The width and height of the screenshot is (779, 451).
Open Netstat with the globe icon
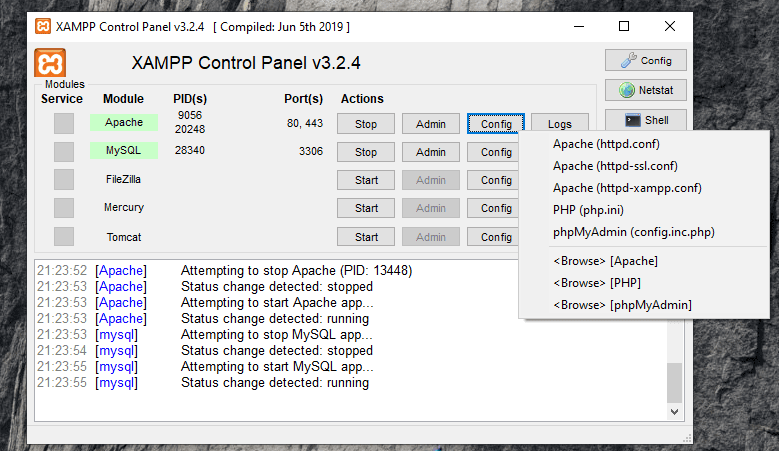tap(646, 90)
